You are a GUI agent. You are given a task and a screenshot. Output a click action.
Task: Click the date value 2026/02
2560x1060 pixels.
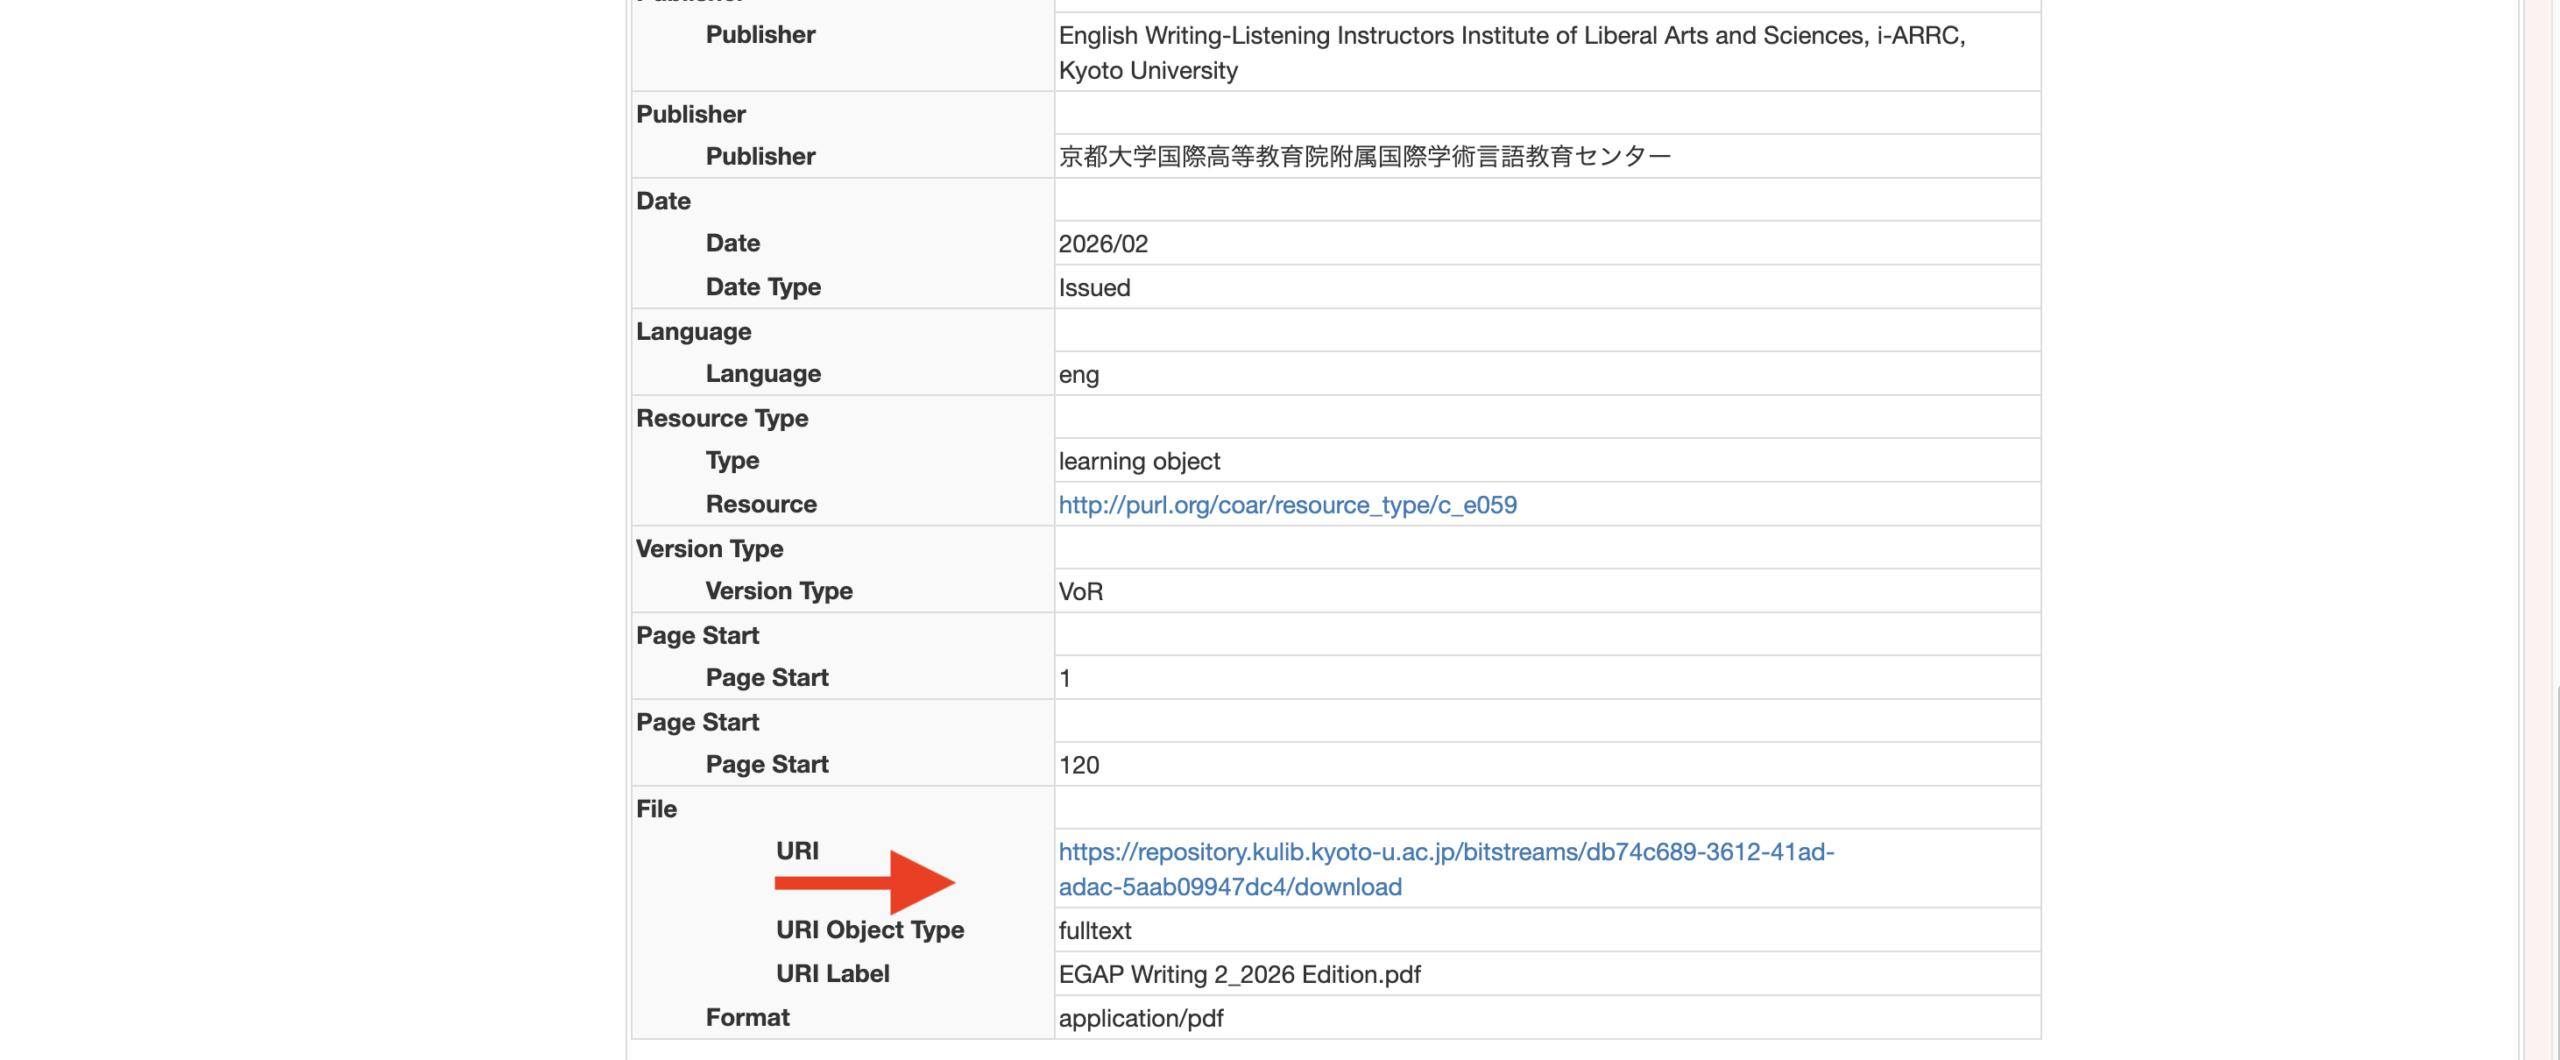click(1103, 244)
